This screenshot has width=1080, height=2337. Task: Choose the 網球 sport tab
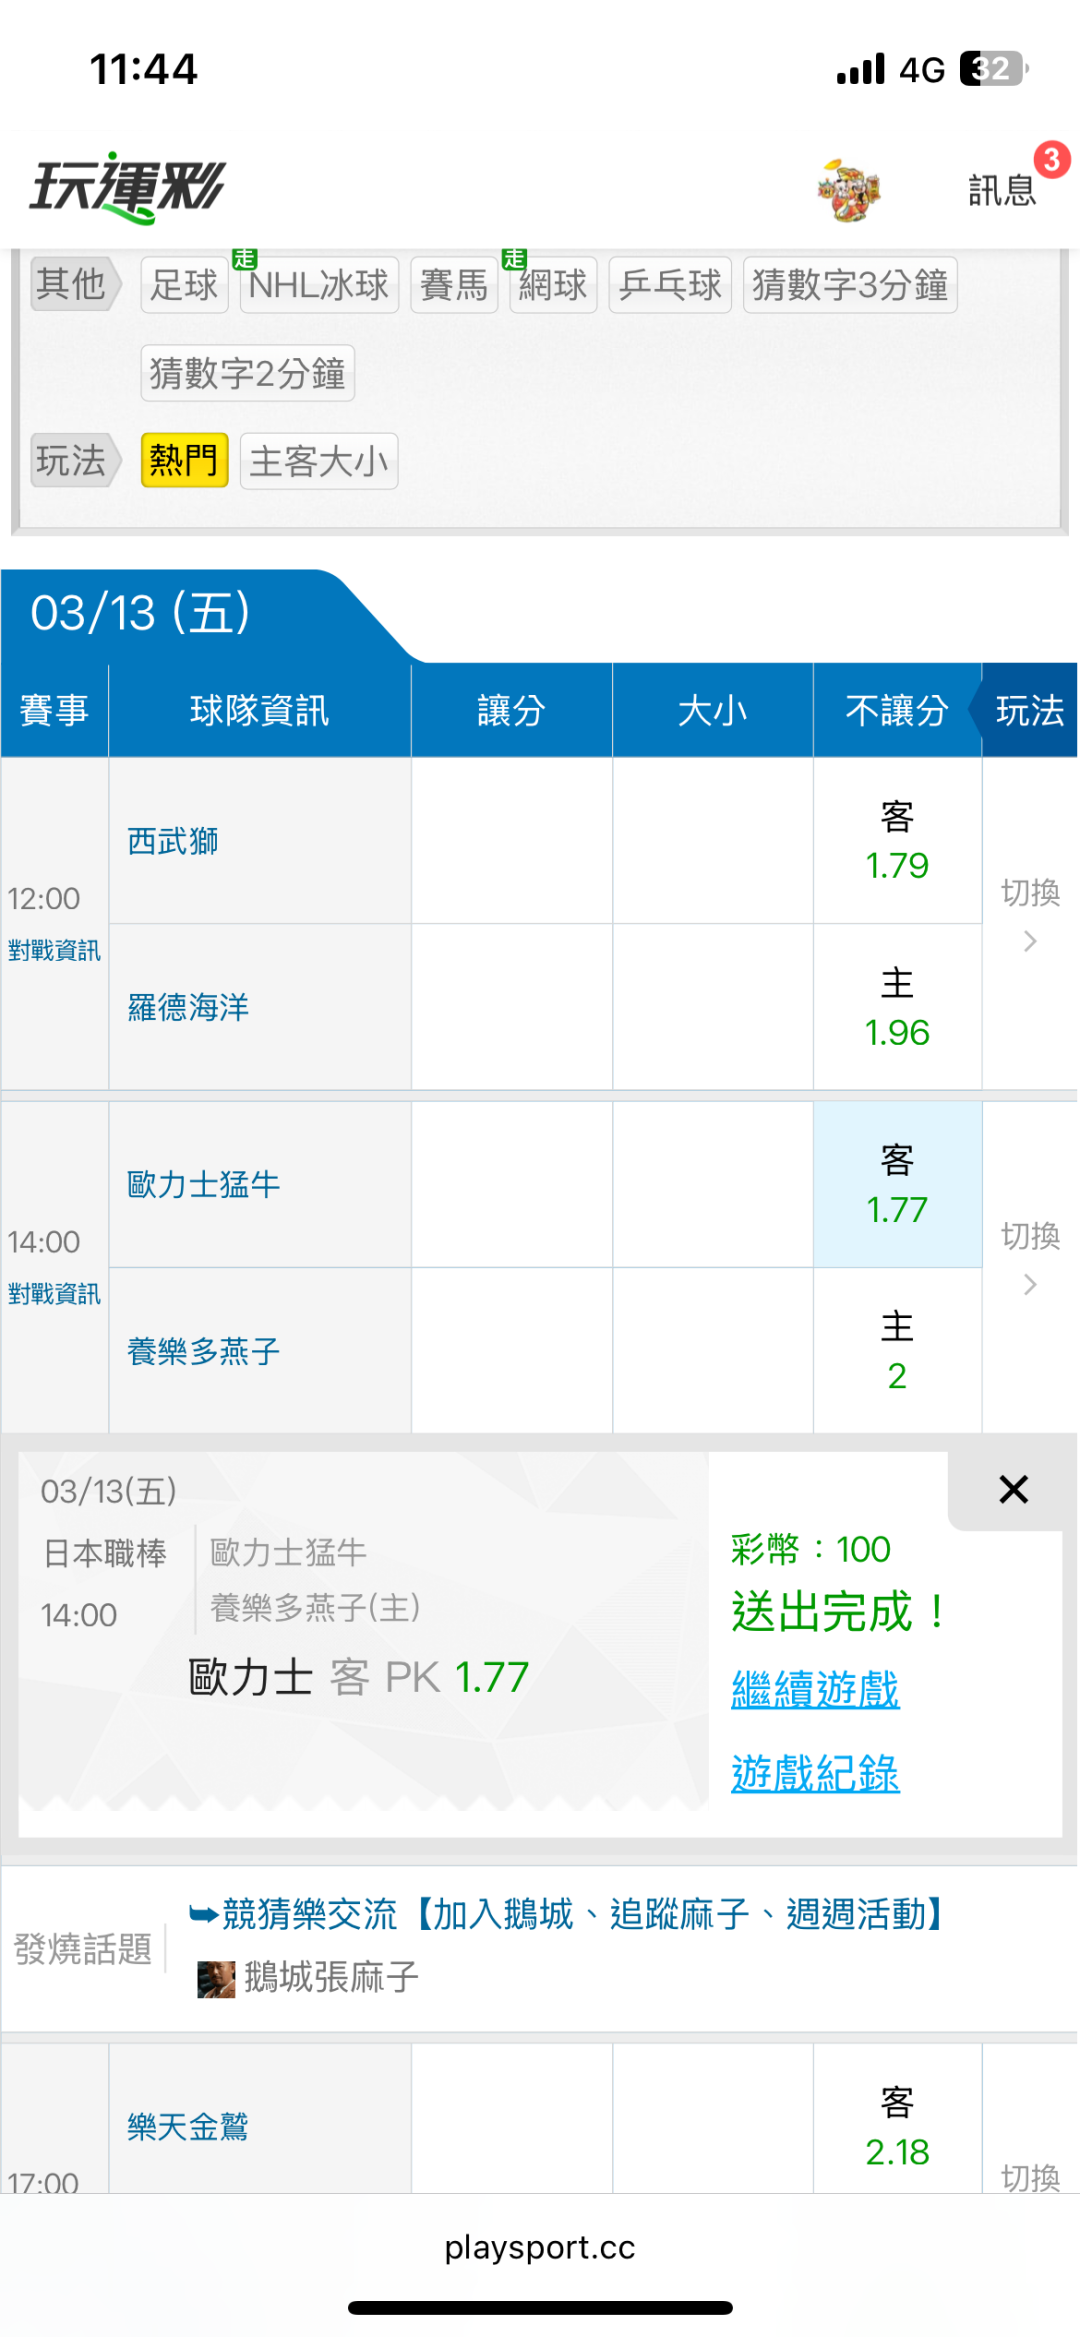click(553, 286)
